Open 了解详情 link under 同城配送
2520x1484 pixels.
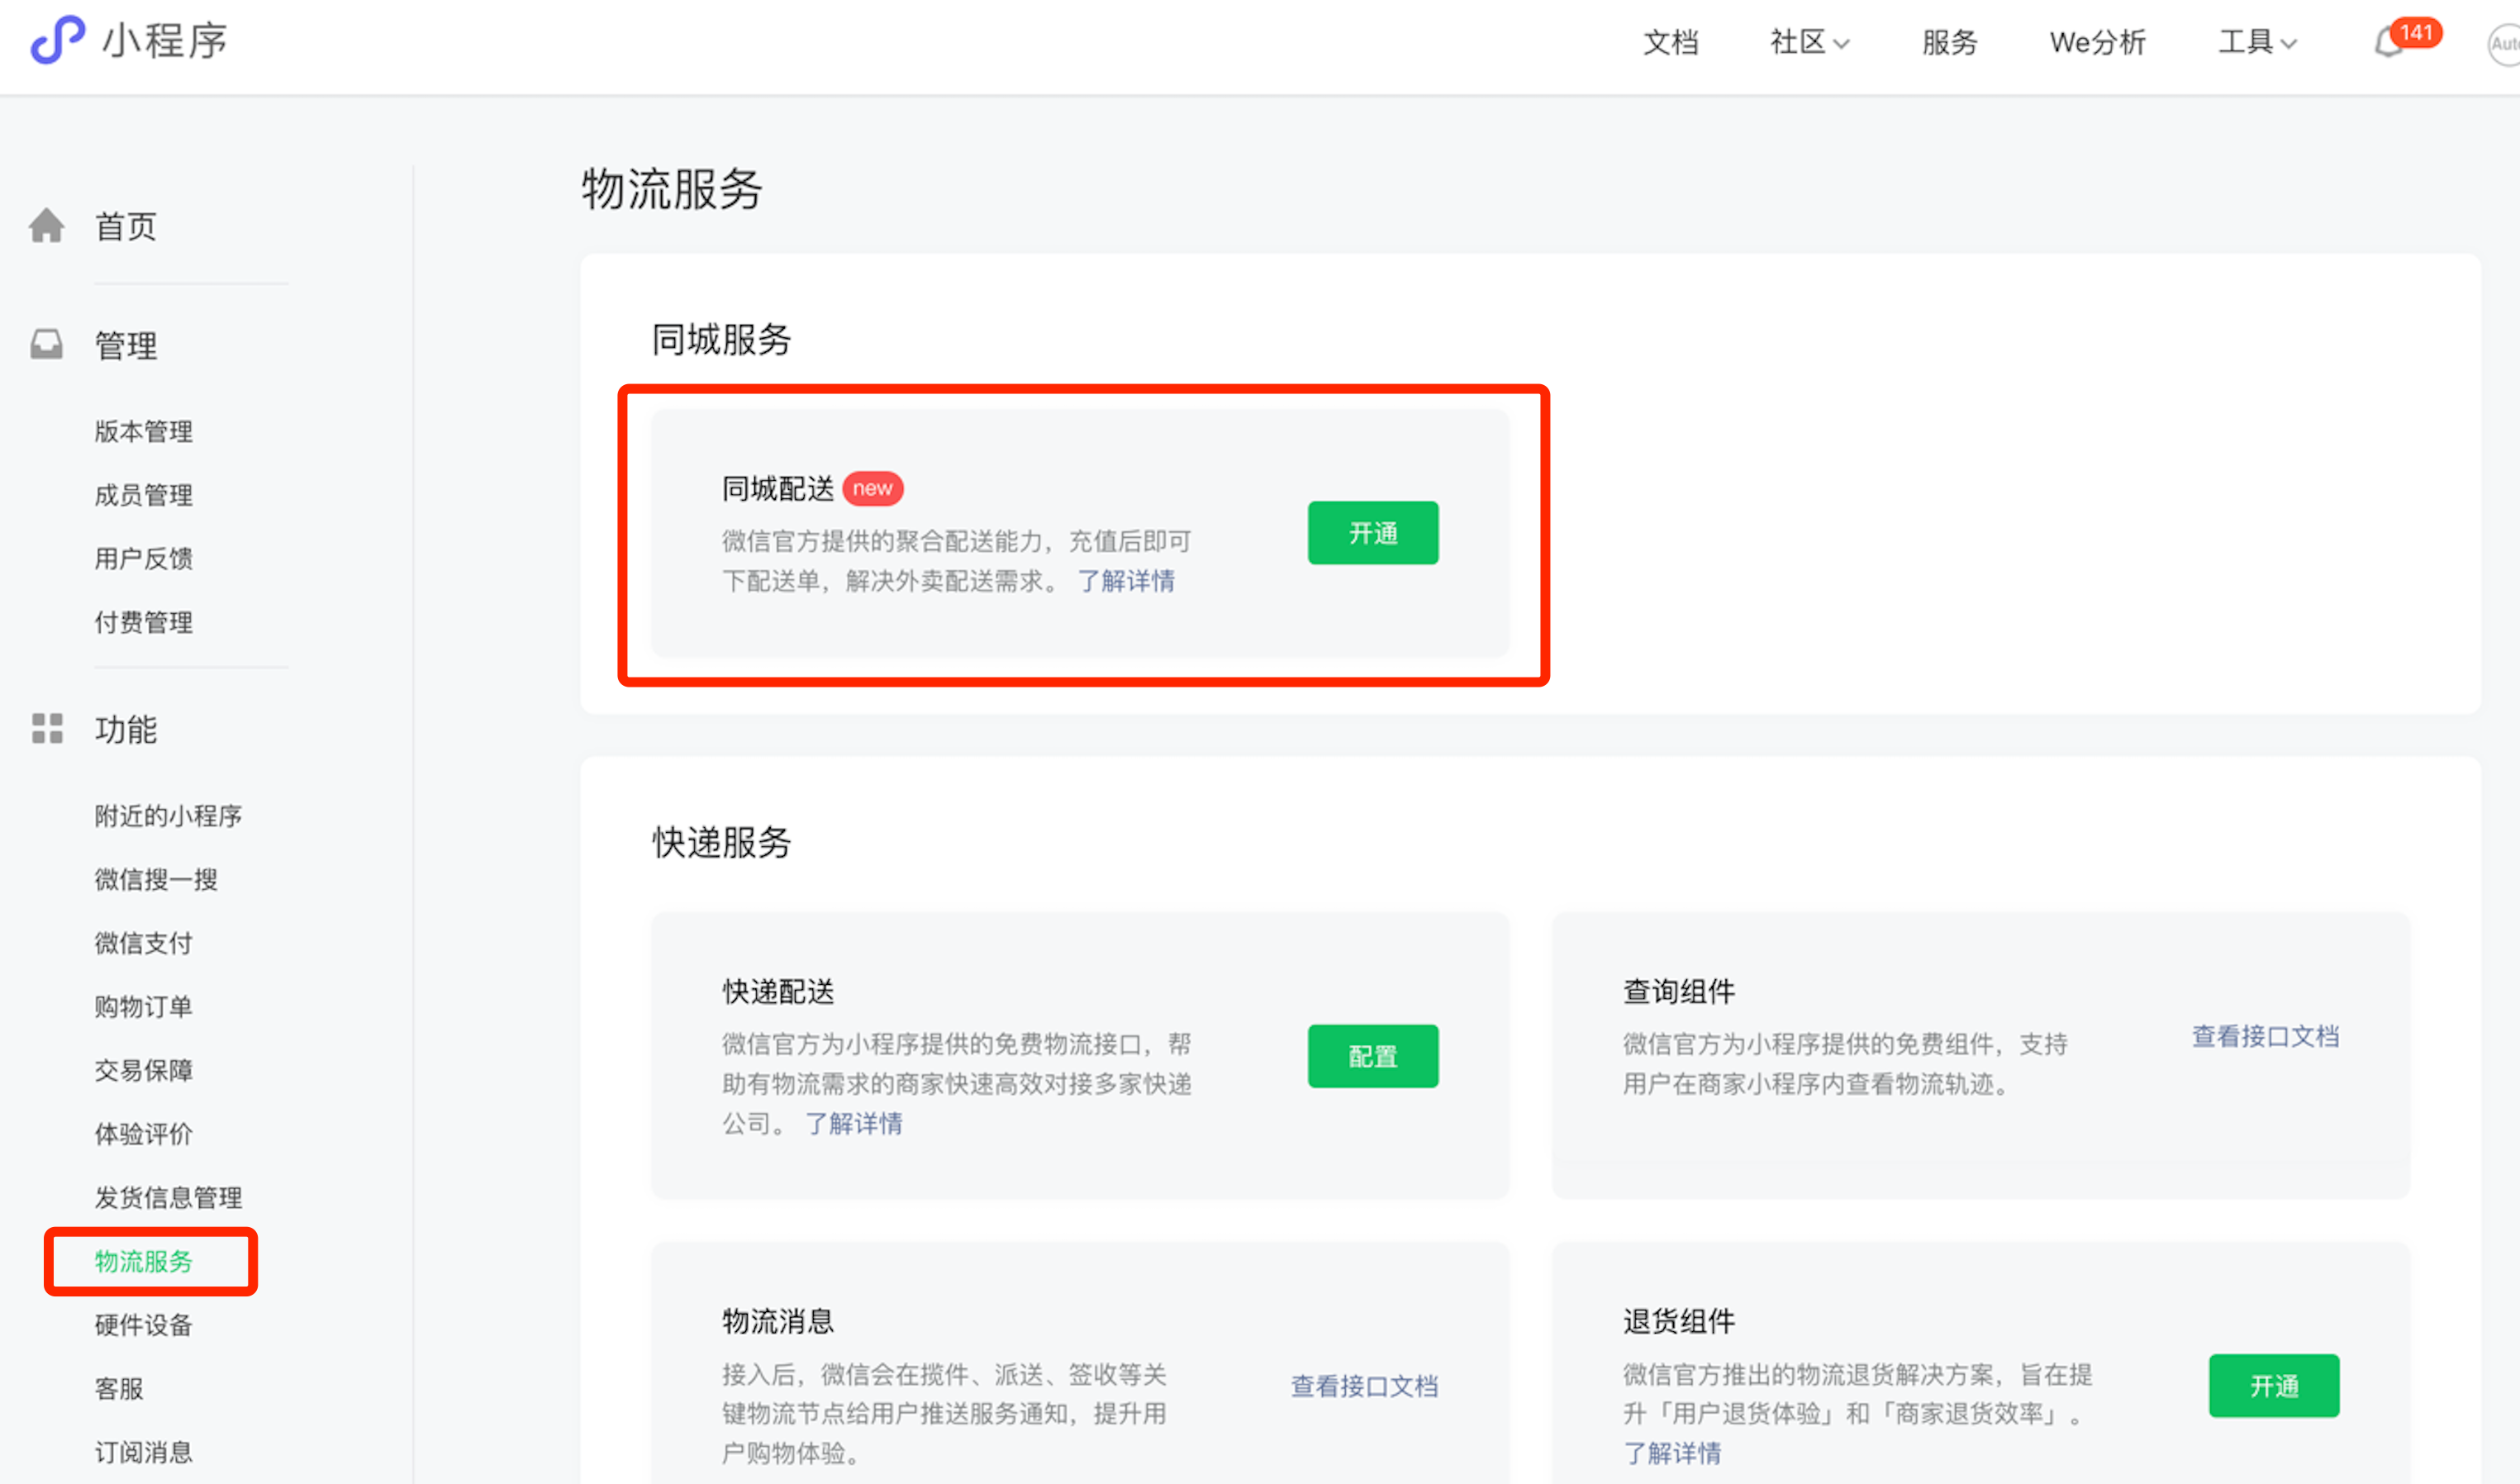point(1126,581)
